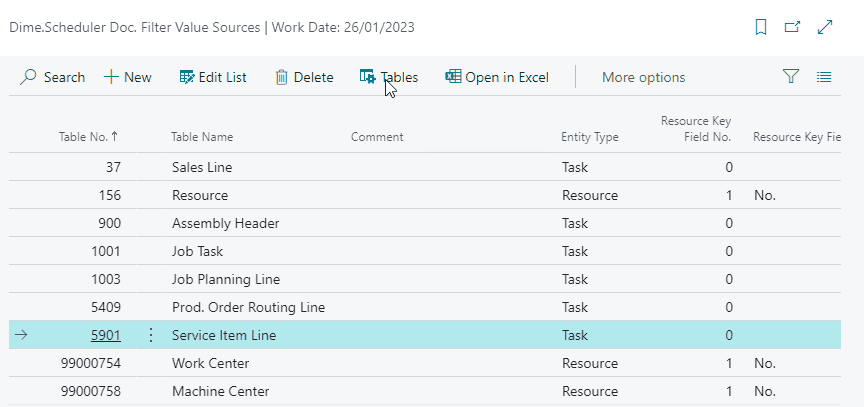
Task: Click Entity Type Resource in Machine Center row
Action: (590, 392)
